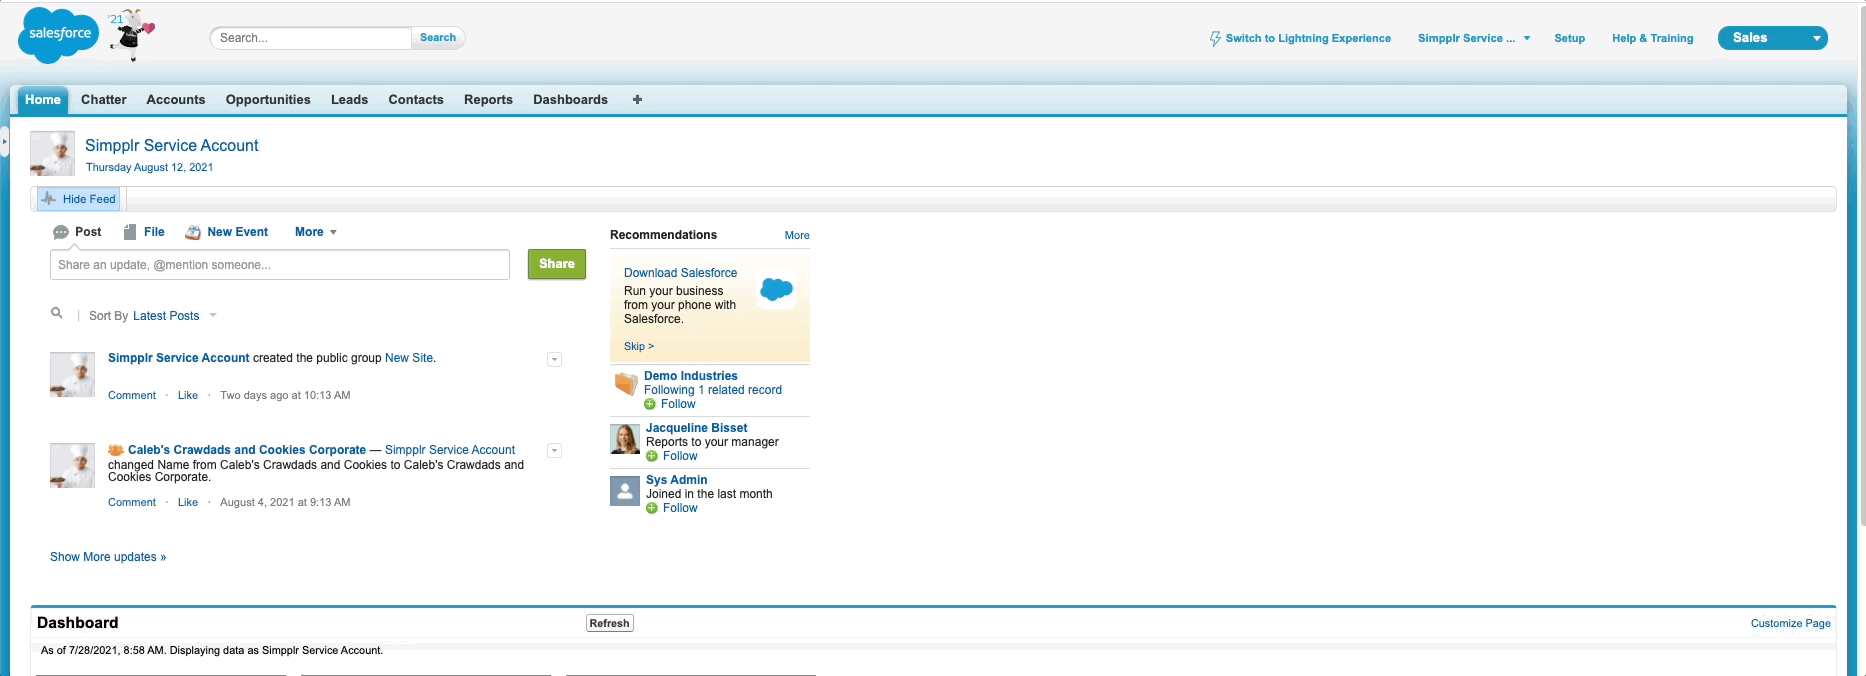
Task: Comment on the Caleb's Crawdads name change post
Action: pos(132,503)
